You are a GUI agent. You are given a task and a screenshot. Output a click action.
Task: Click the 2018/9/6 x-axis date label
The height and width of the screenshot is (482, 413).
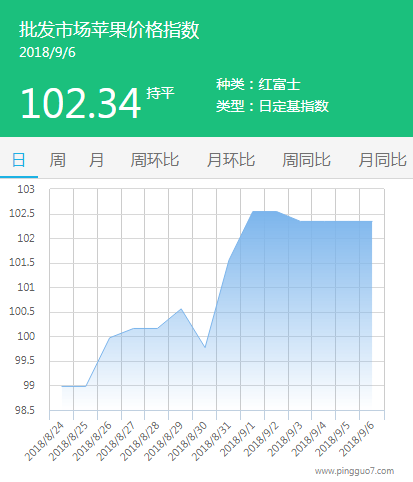point(357,439)
